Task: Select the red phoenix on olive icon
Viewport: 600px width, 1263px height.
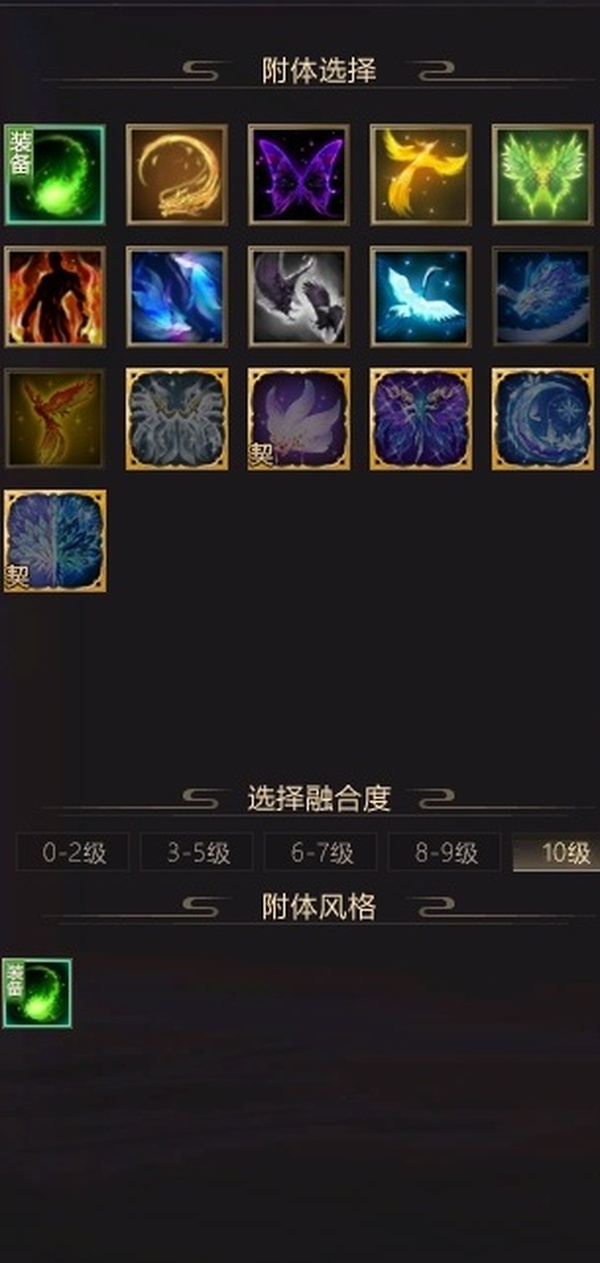Action: [55, 419]
